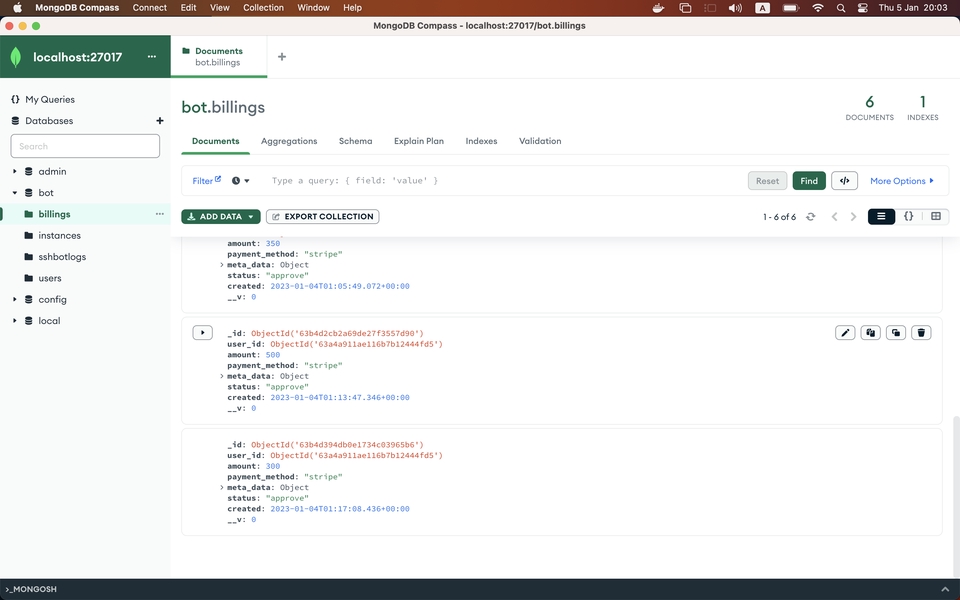Click the 1 INDEXES count
Screen dimensions: 960x600
pos(922,107)
